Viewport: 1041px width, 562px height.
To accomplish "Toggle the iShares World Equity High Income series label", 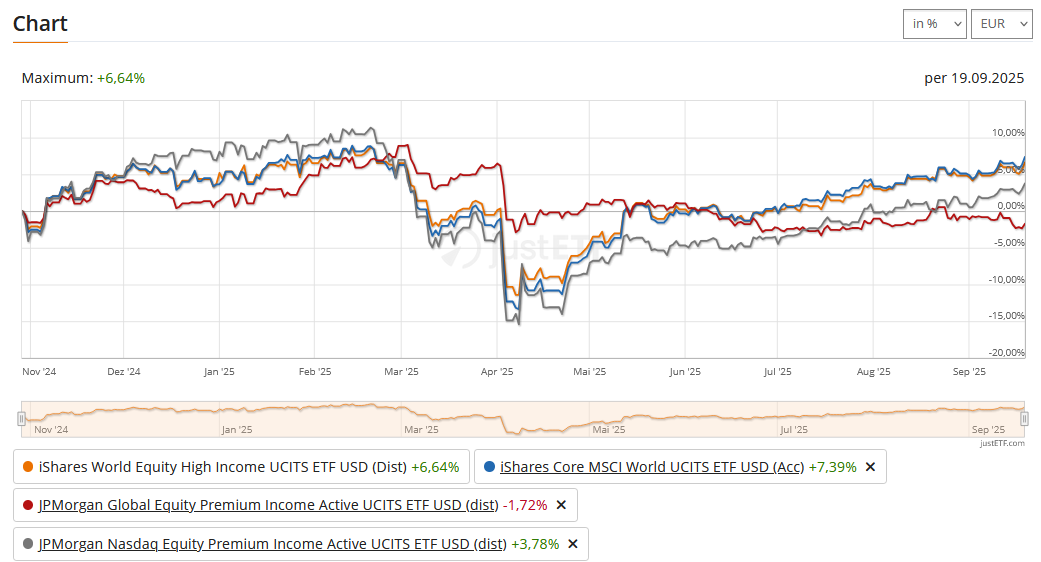I will point(220,467).
